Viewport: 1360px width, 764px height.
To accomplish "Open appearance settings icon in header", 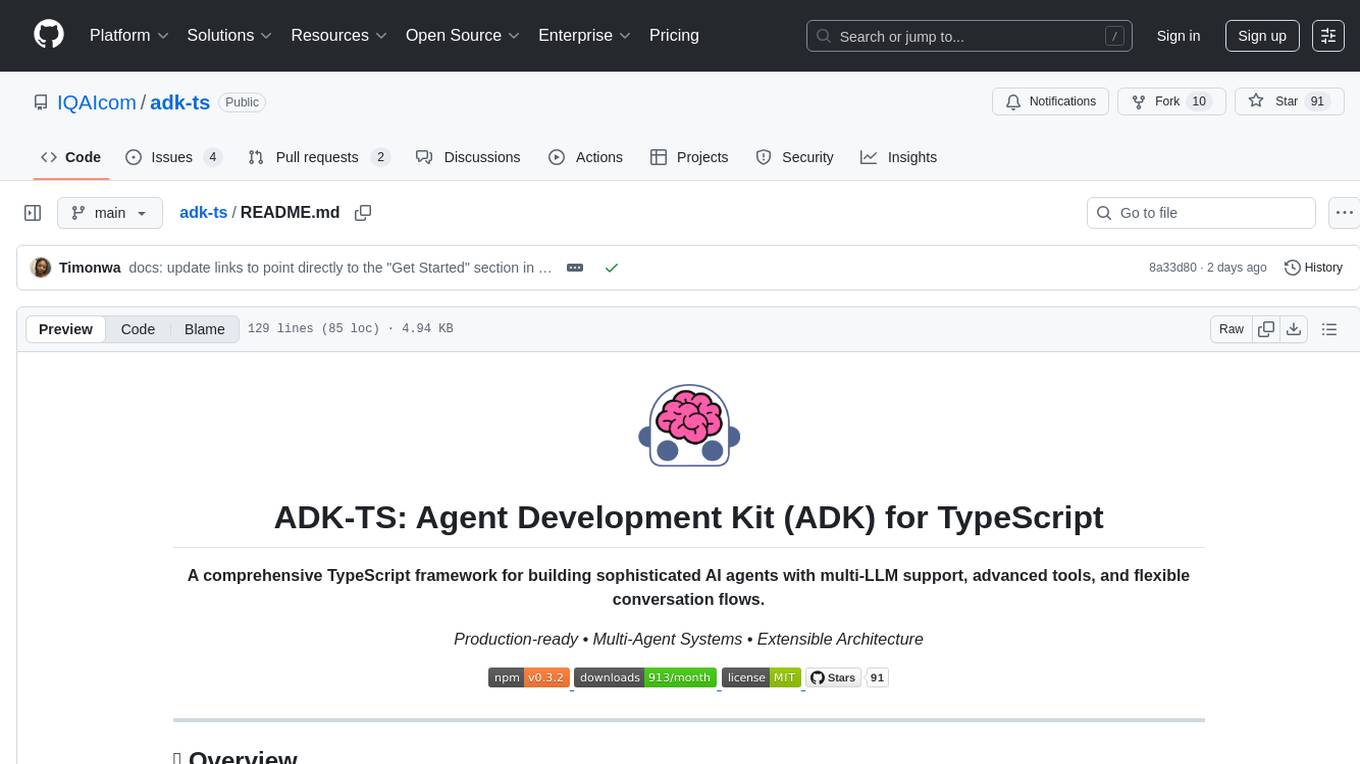I will 1328,36.
